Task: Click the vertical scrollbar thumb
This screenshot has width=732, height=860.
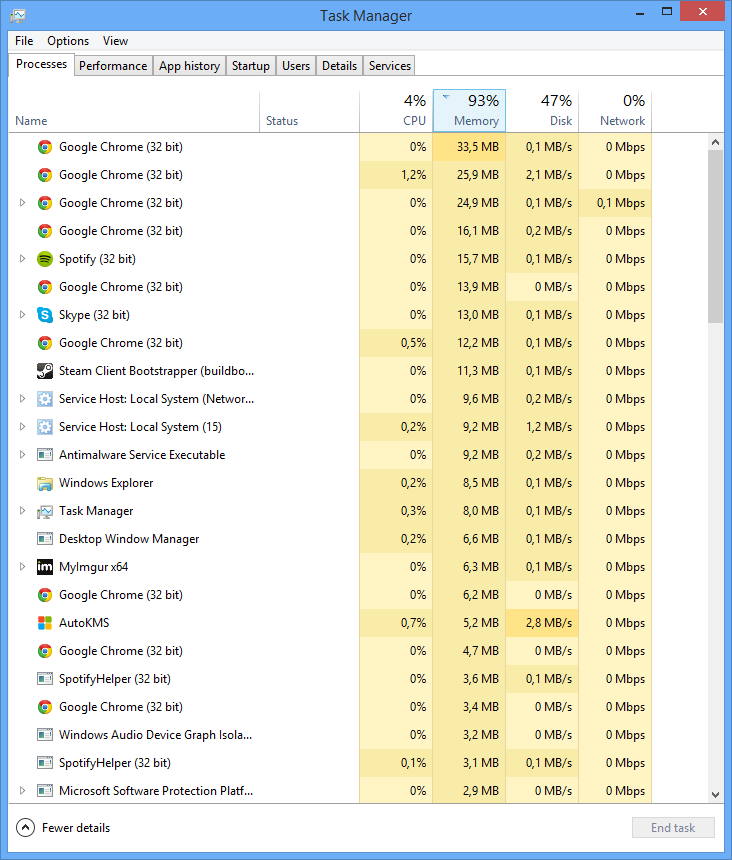Action: [x=715, y=237]
